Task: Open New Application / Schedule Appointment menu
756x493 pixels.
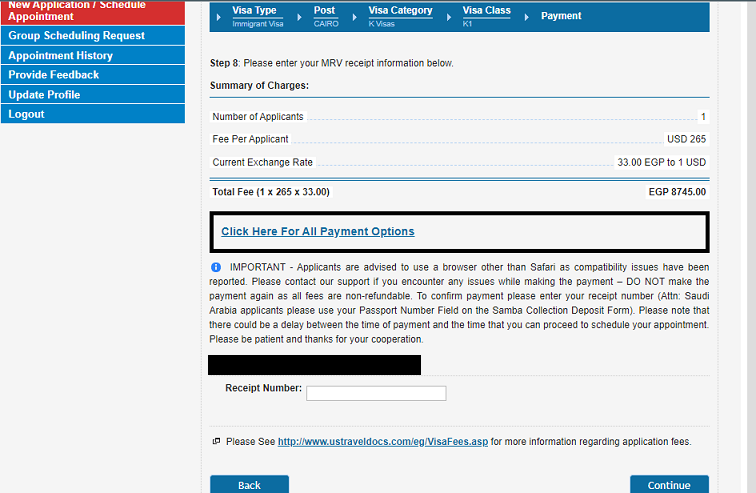Action: (93, 12)
